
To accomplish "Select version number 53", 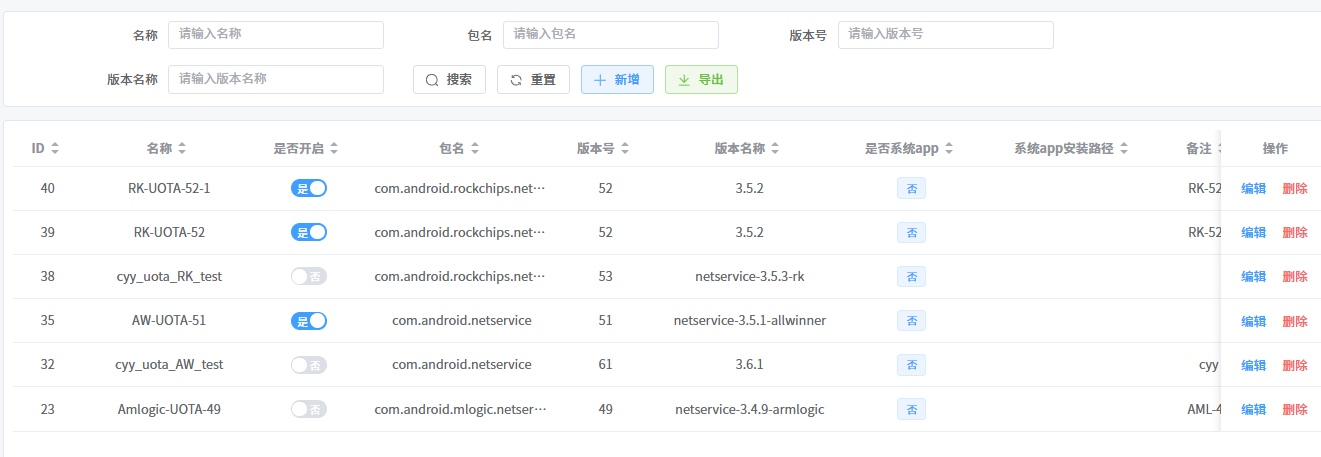I will click(605, 276).
